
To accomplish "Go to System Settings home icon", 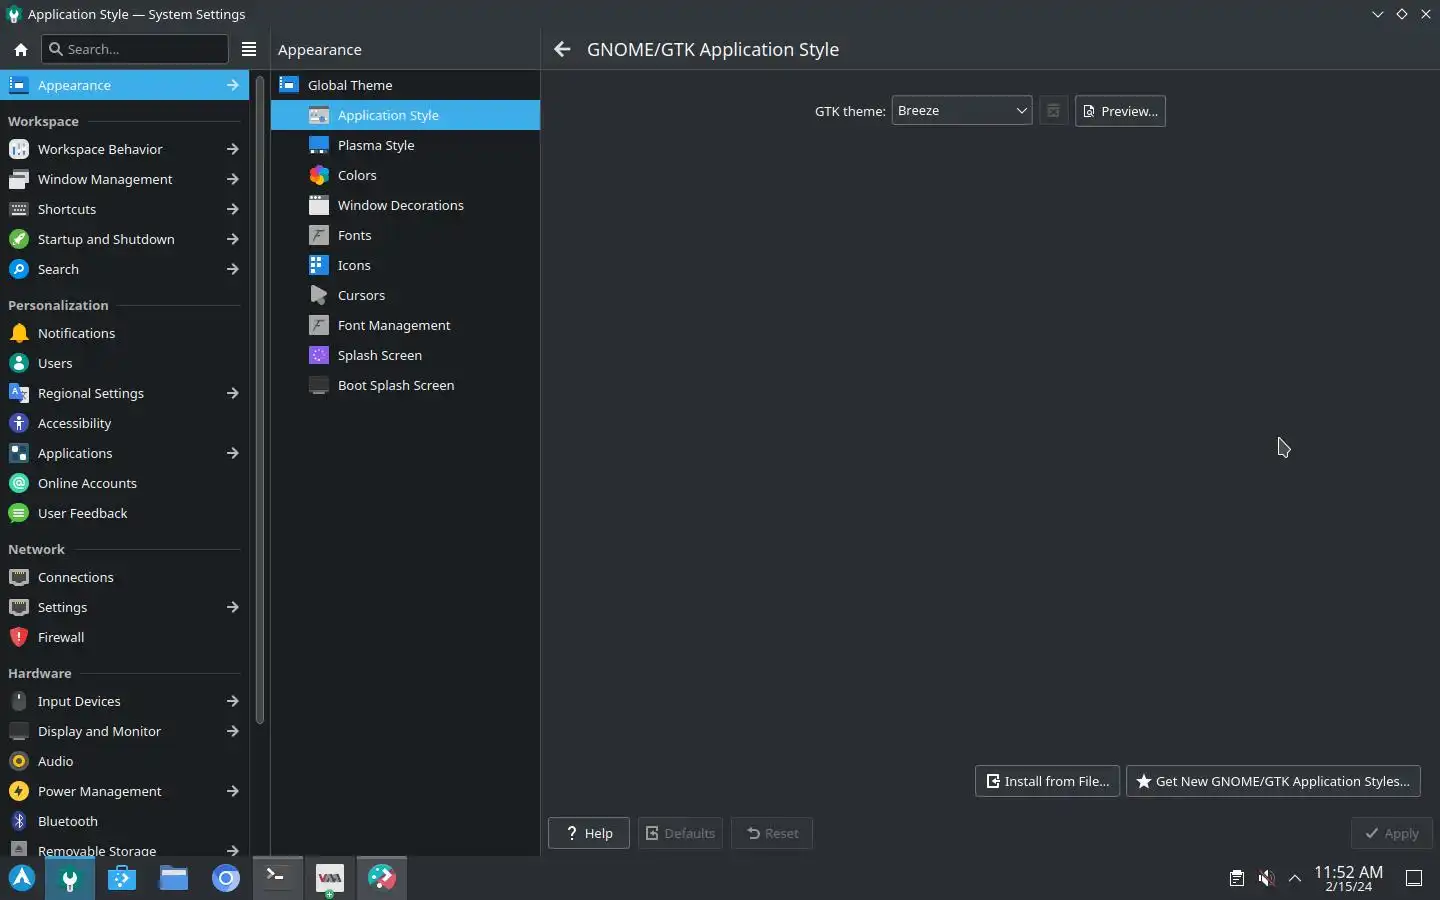I will [20, 49].
